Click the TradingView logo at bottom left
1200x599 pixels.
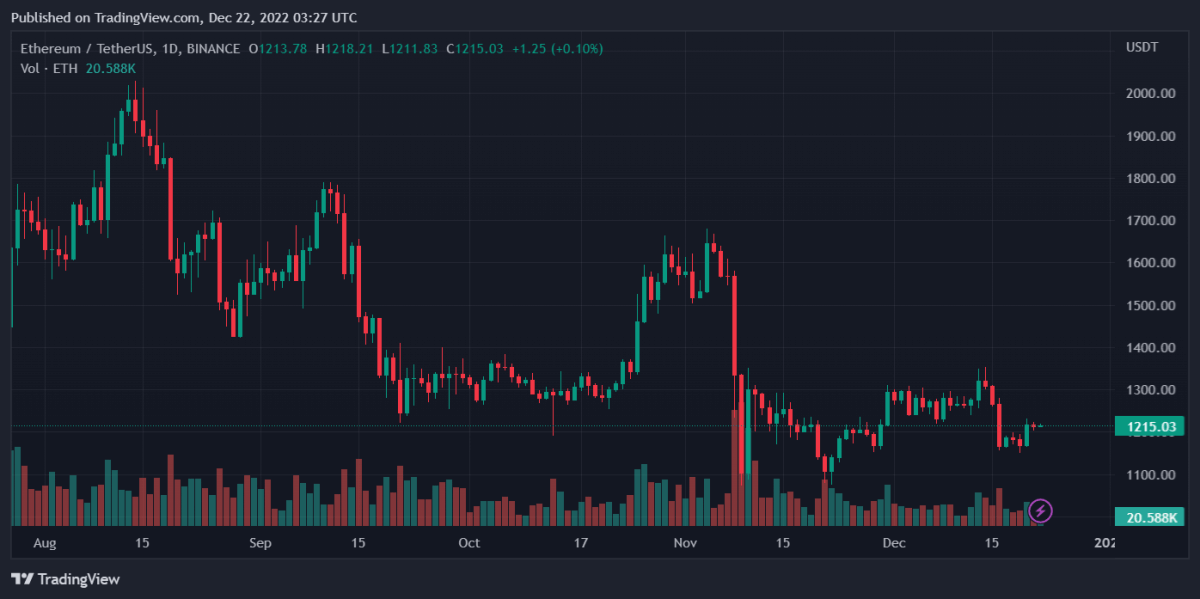[x=65, y=579]
